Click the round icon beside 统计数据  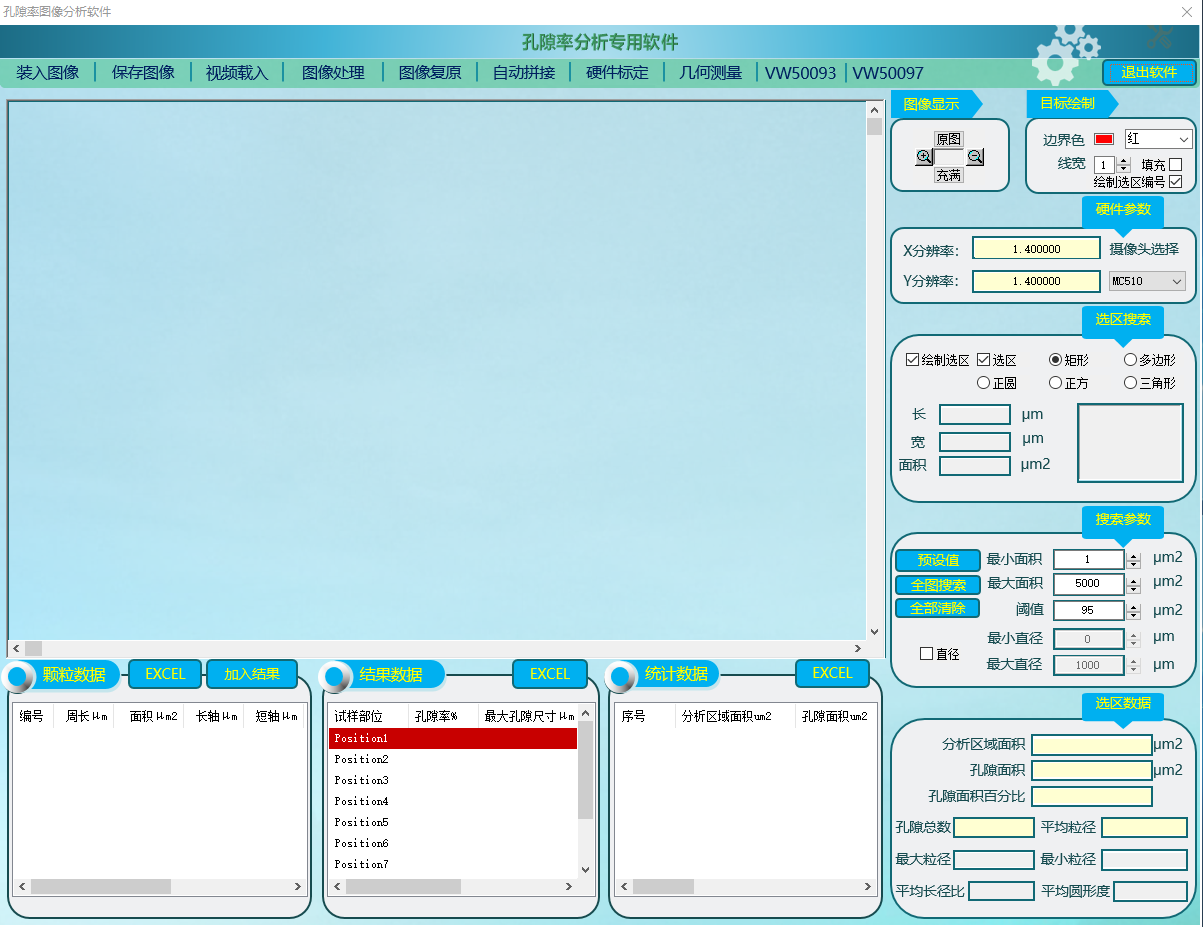(621, 677)
